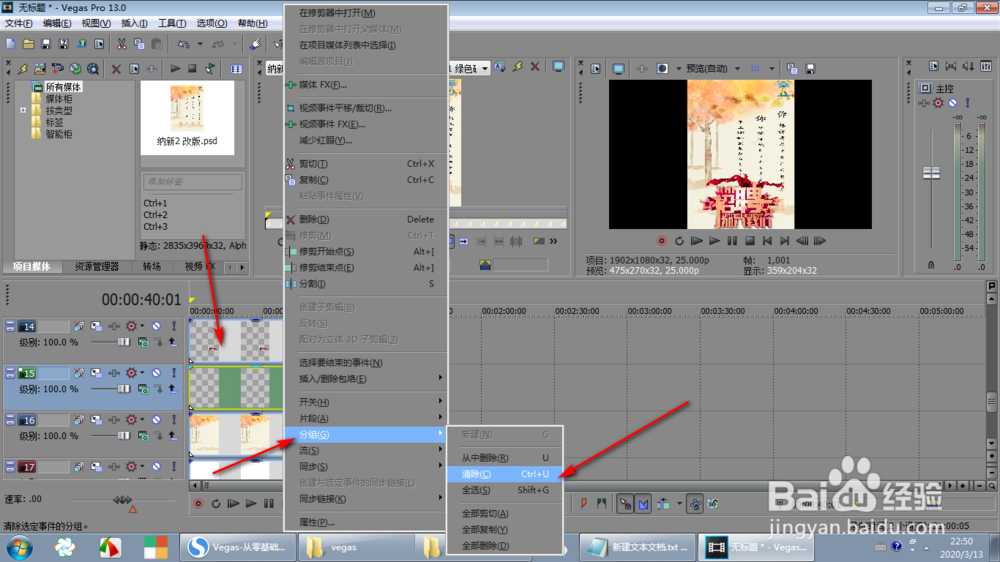
Task: Mute track 14
Action: [156, 326]
